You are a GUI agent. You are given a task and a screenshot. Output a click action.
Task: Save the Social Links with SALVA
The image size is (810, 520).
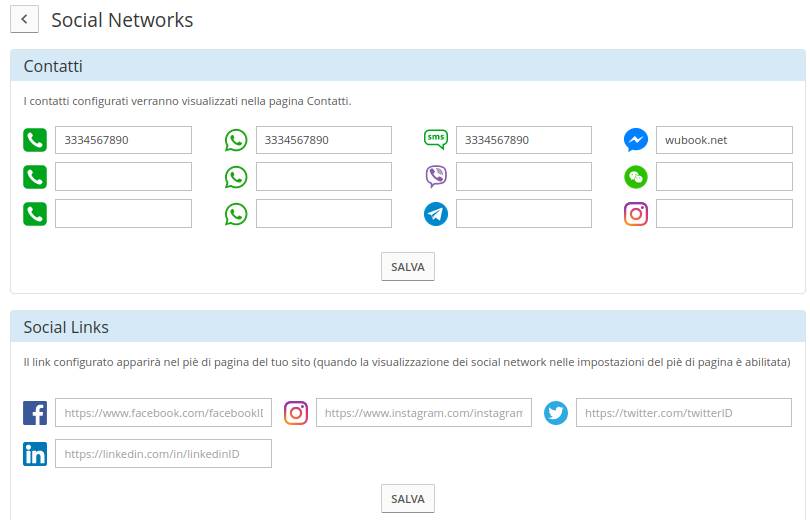pyautogui.click(x=408, y=498)
